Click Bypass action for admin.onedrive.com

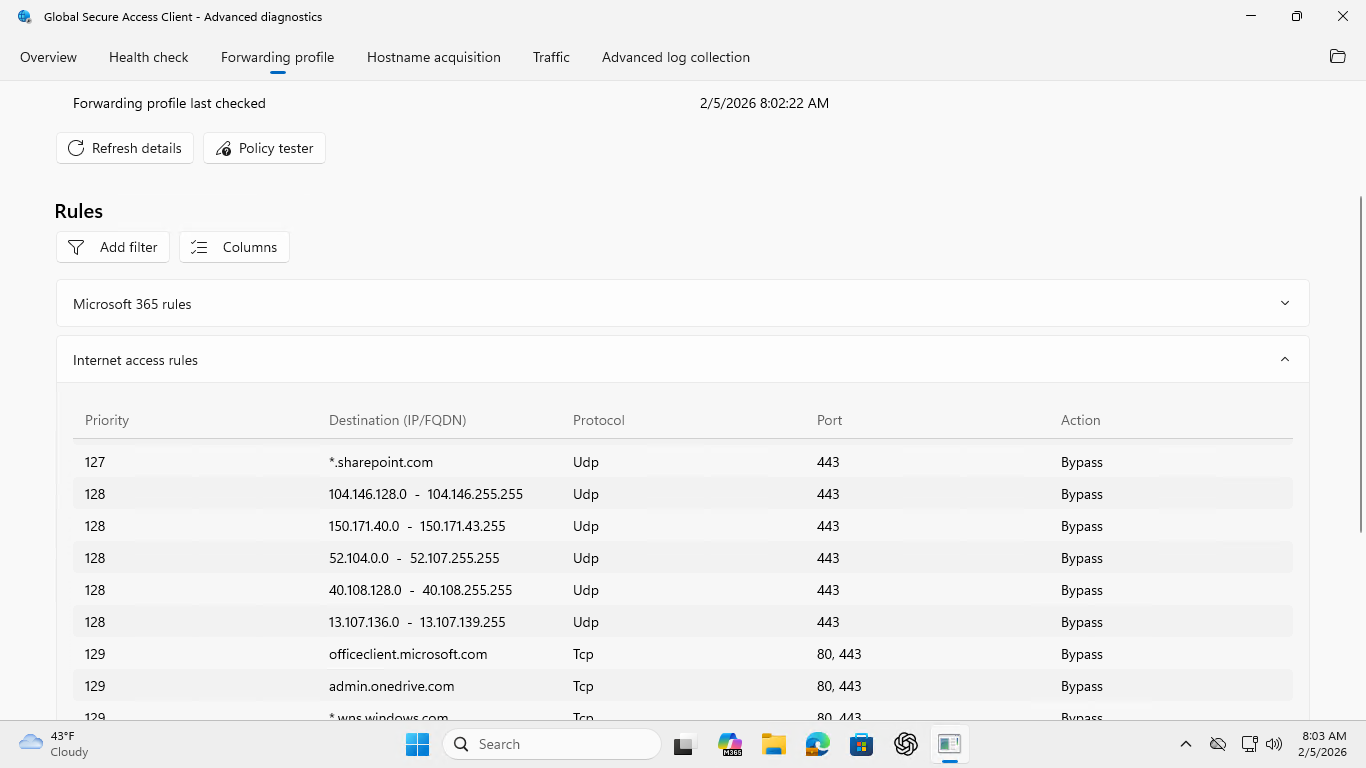(x=1082, y=686)
